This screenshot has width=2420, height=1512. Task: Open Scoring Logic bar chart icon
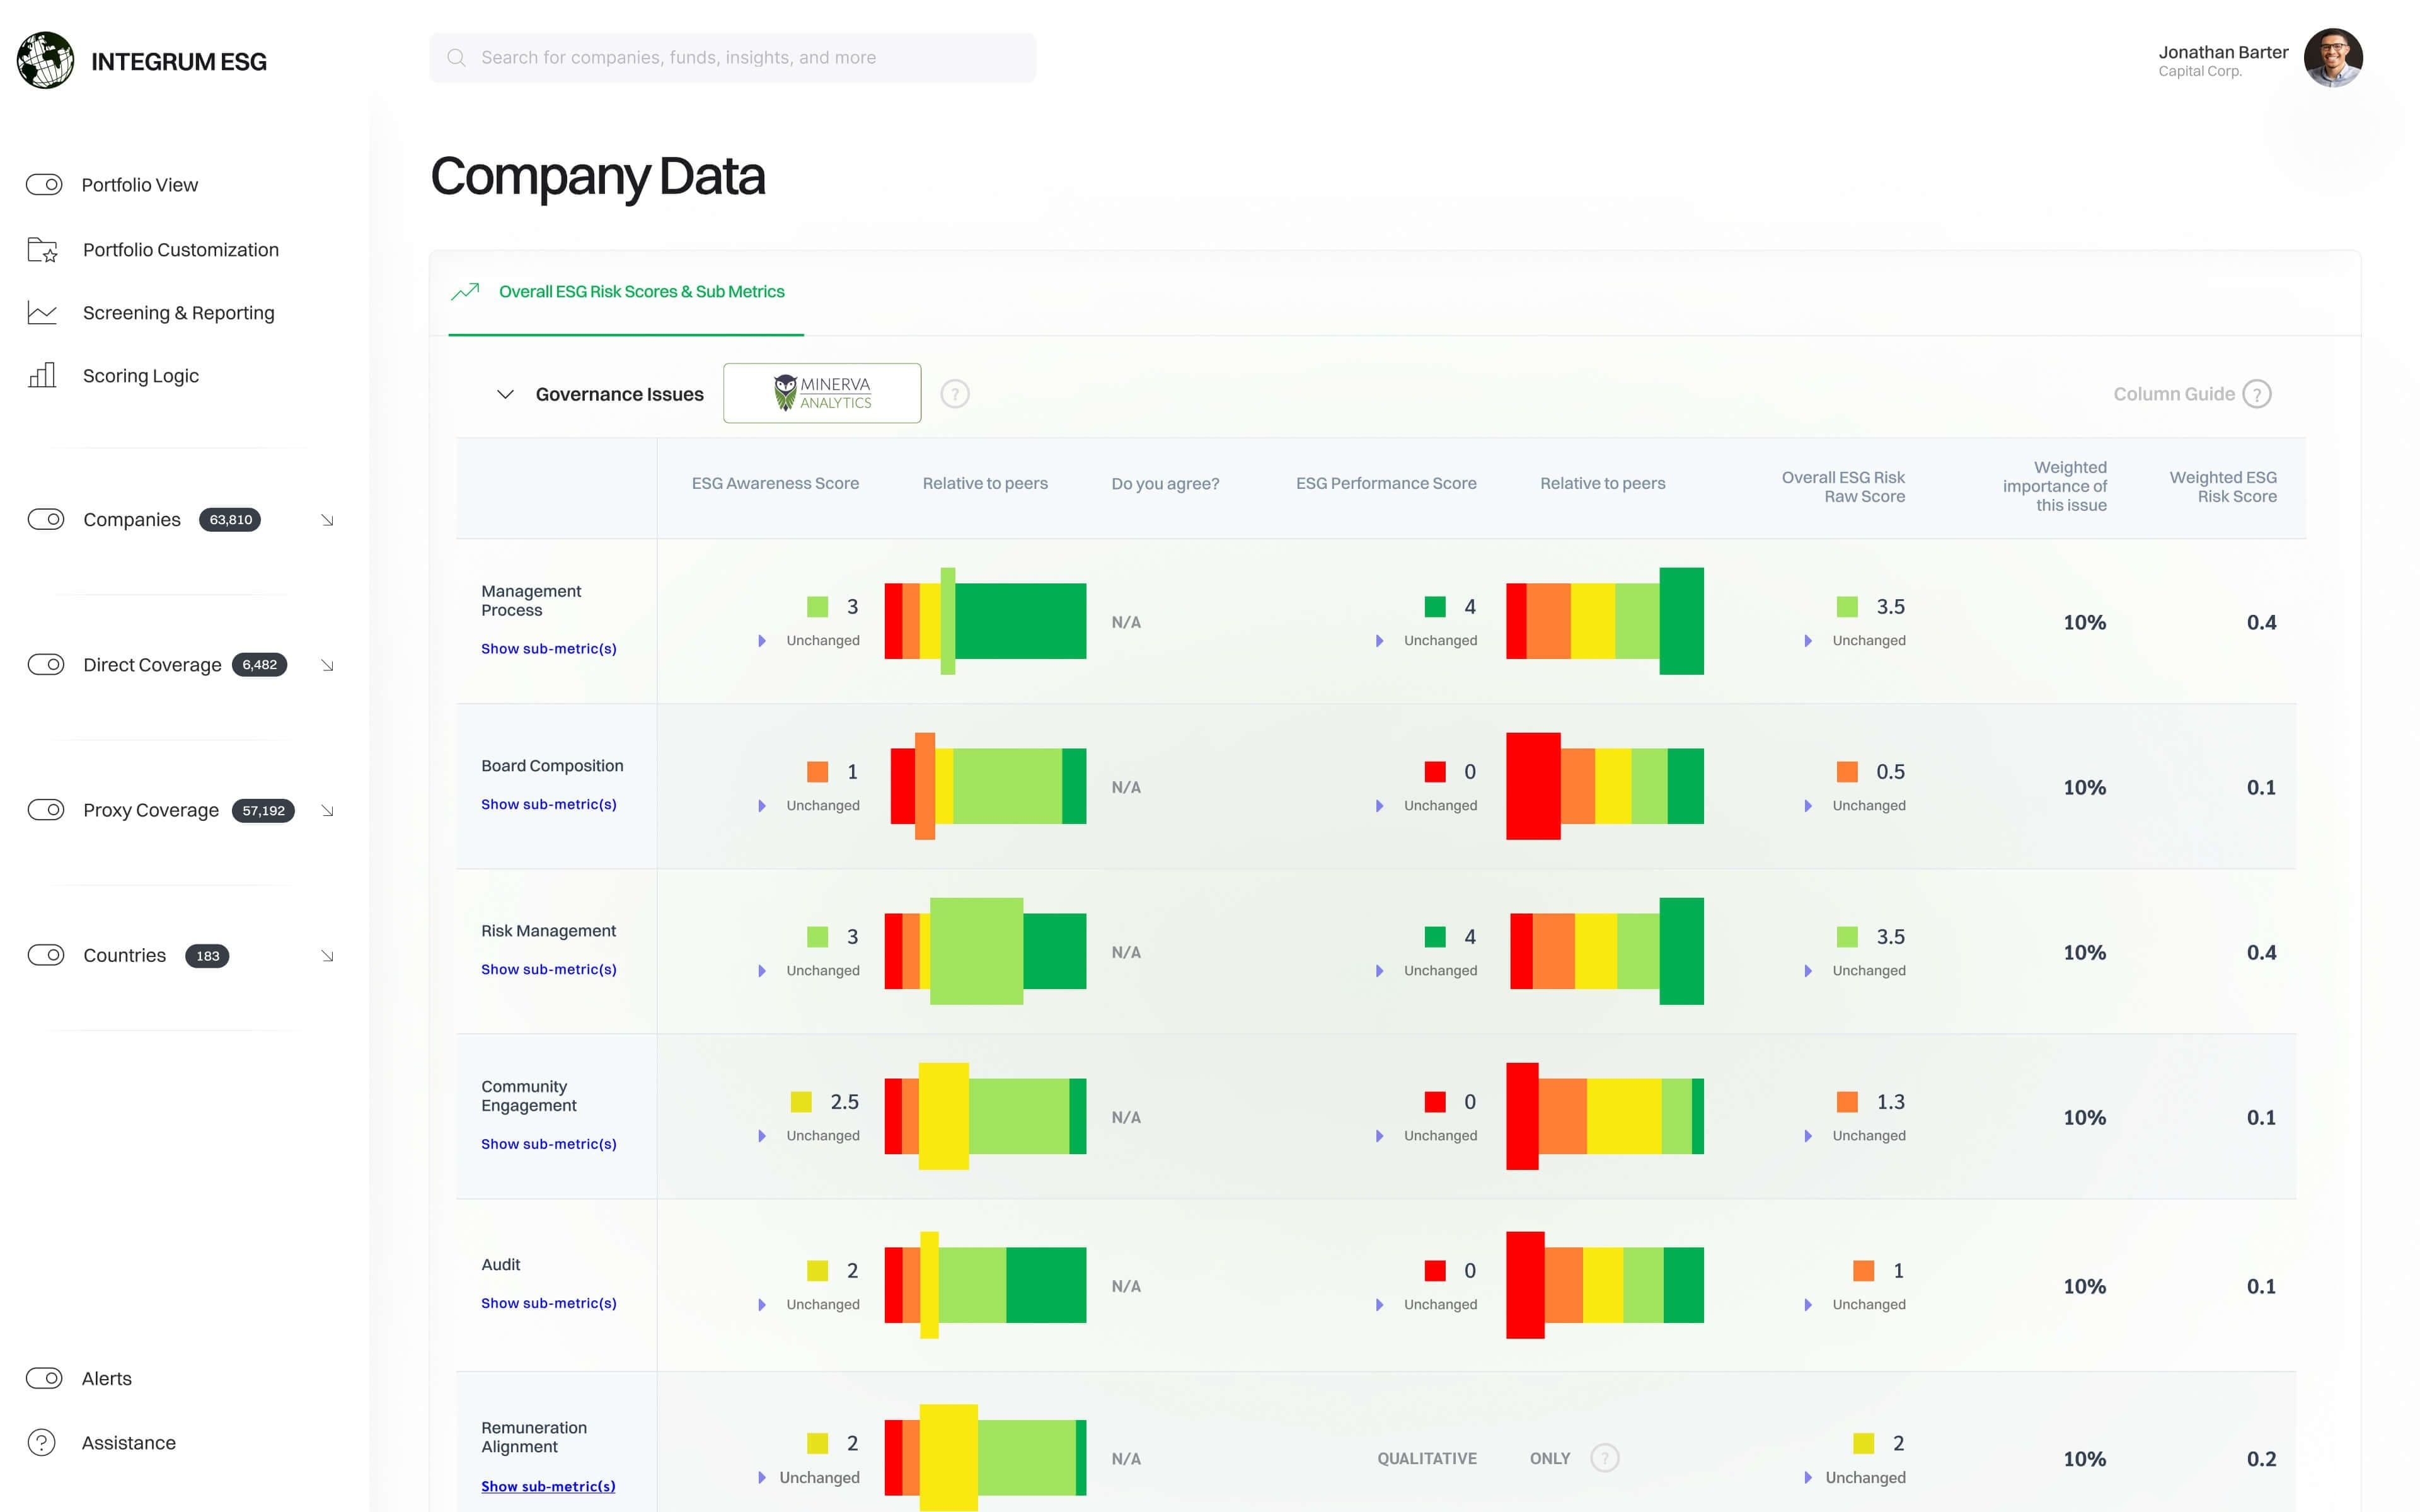(42, 376)
